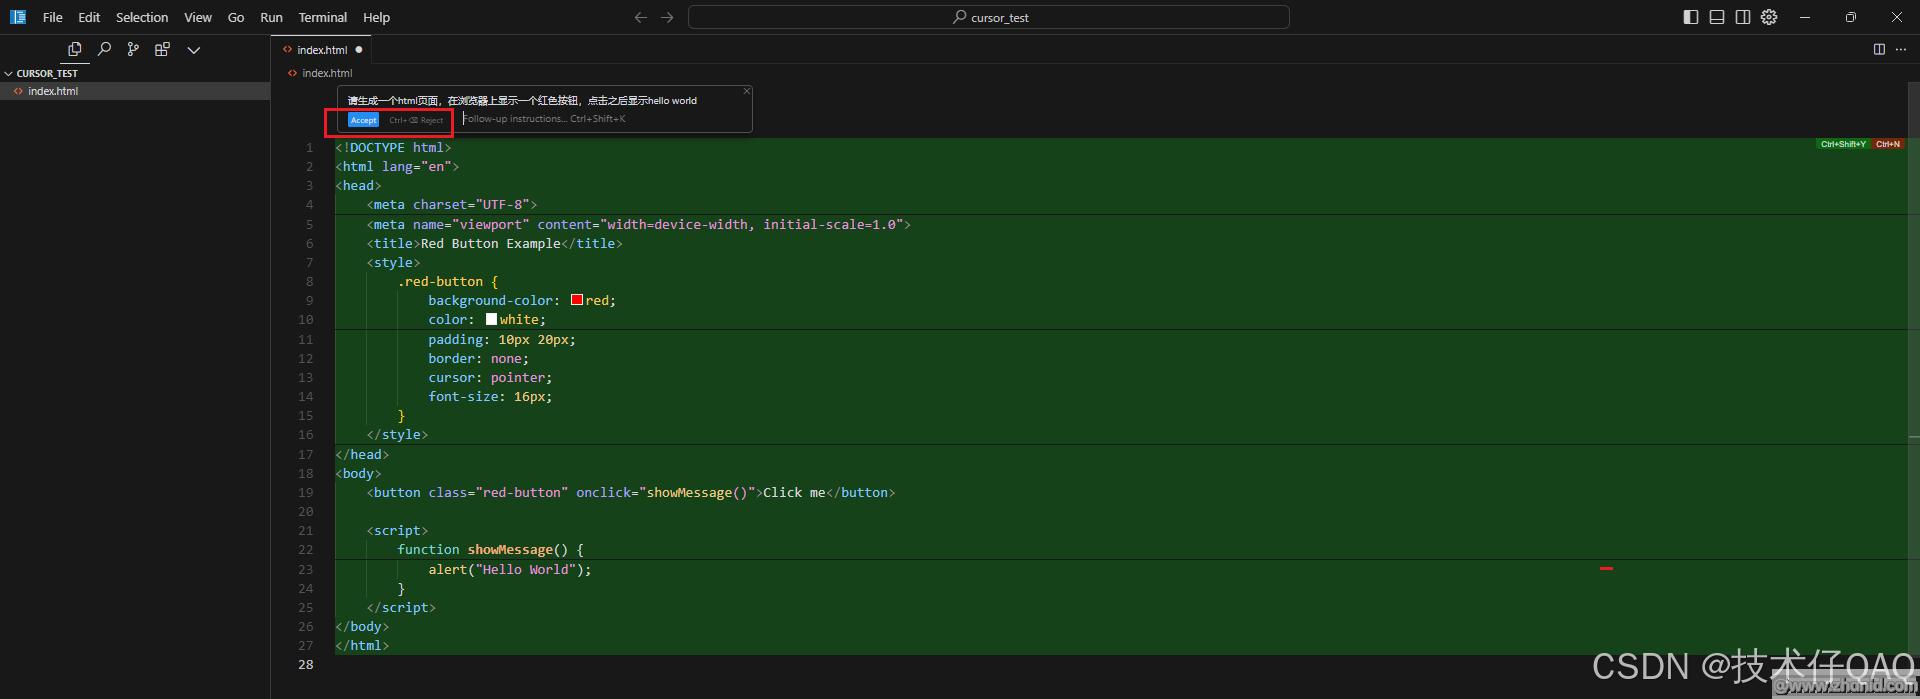Open the editor more actions menu

(x=1901, y=49)
